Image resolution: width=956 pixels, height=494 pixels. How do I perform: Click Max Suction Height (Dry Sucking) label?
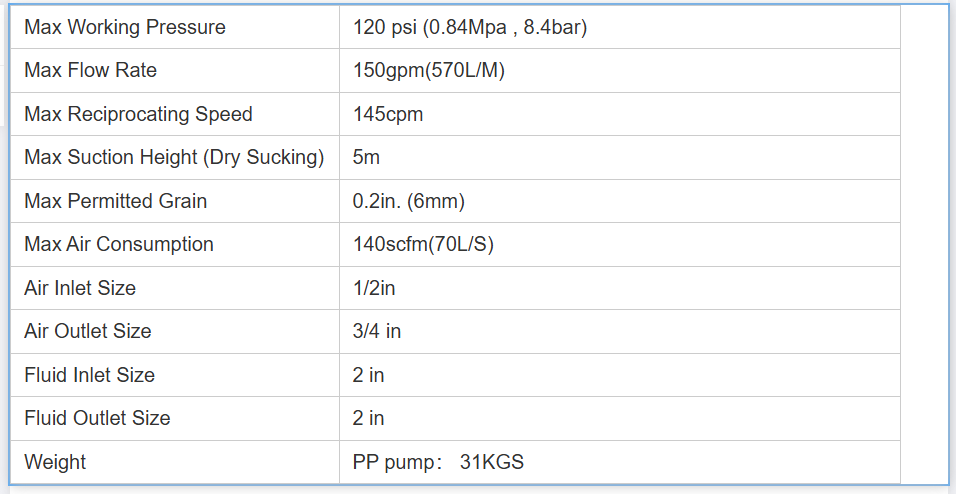[x=174, y=157]
